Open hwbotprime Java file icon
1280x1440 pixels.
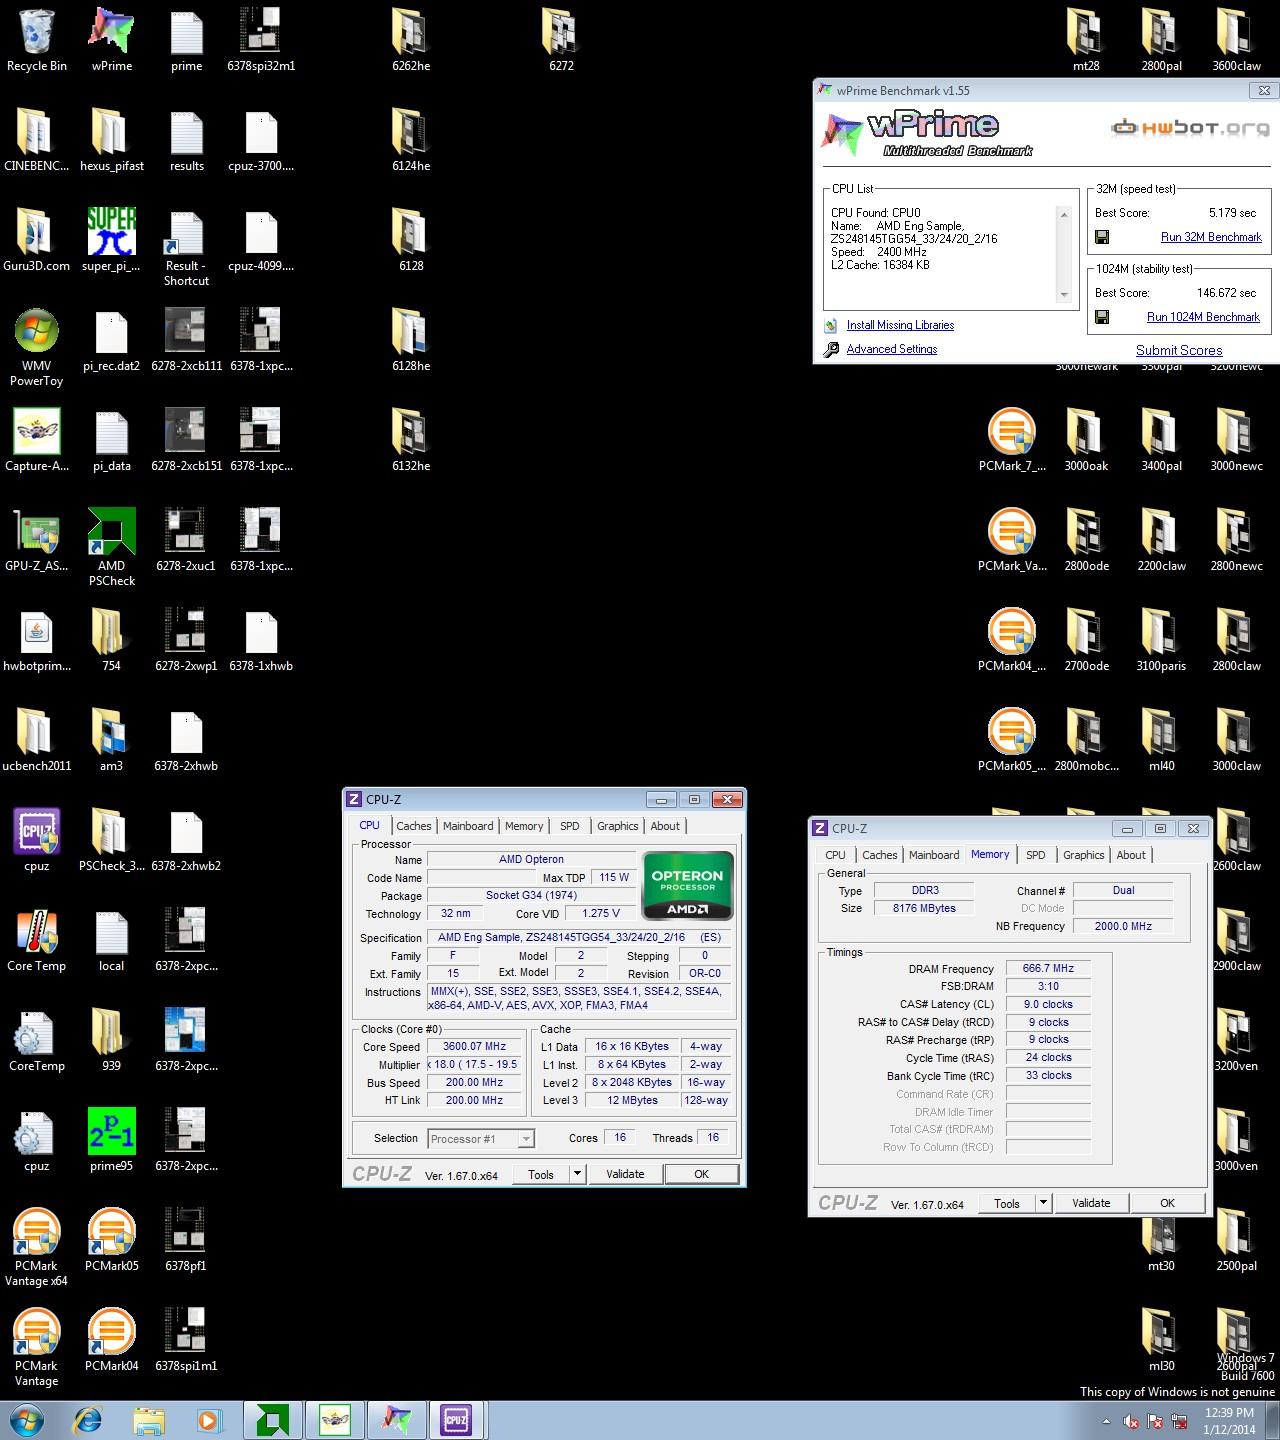point(36,640)
